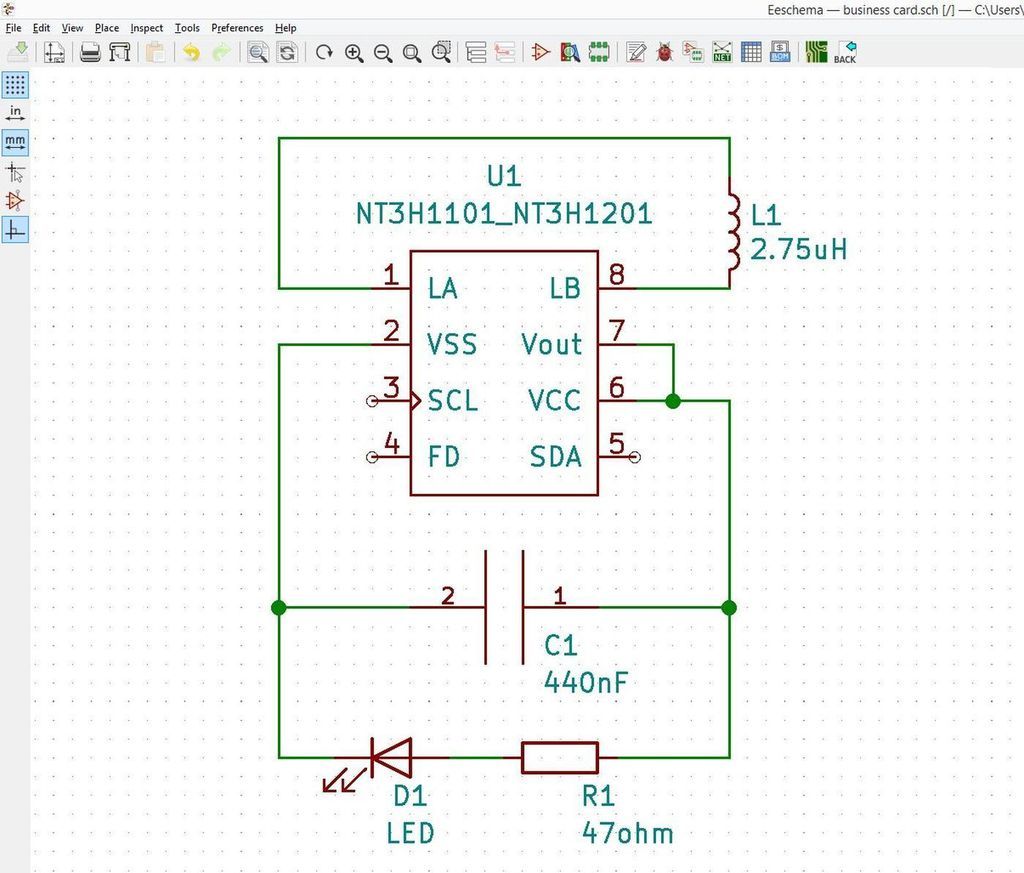Viewport: 1024px width, 873px height.
Task: Click the LED value label
Action: tap(410, 833)
